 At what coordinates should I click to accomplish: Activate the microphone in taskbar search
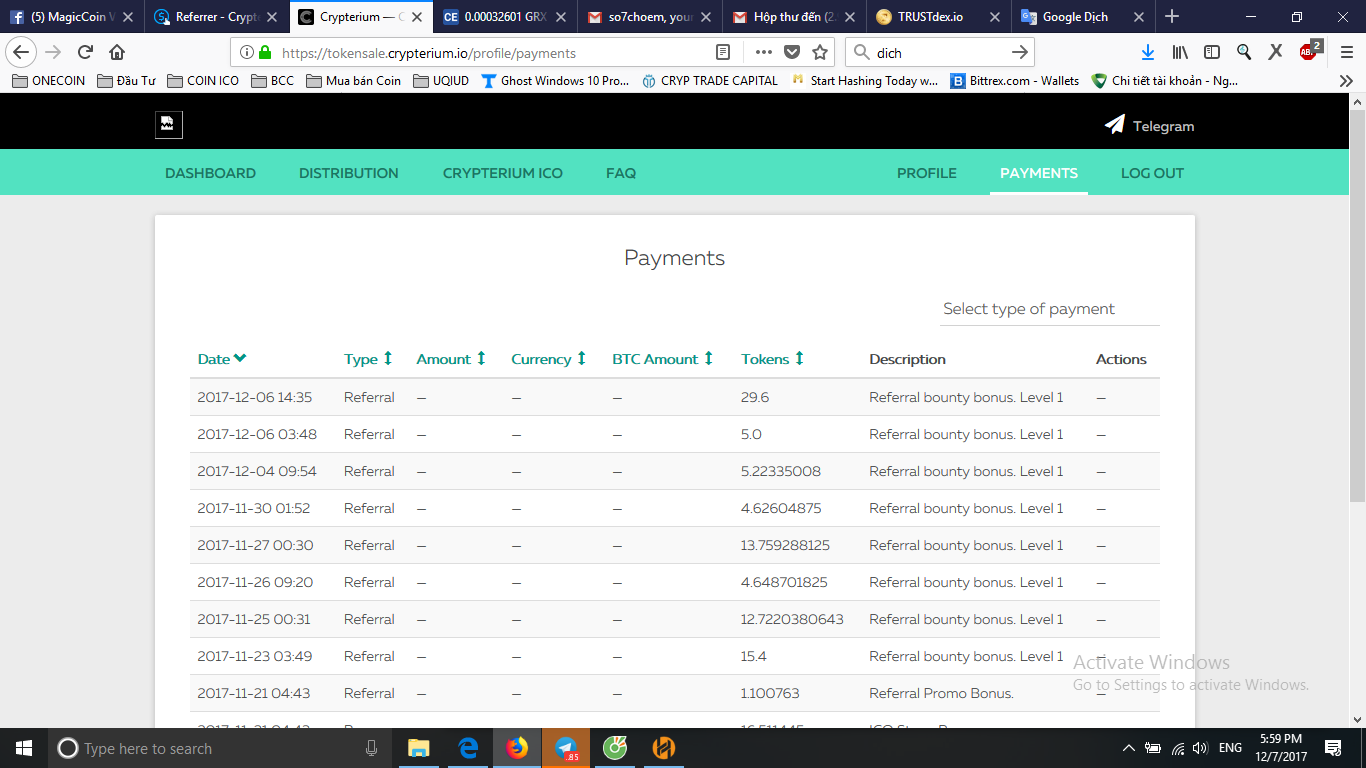point(372,748)
